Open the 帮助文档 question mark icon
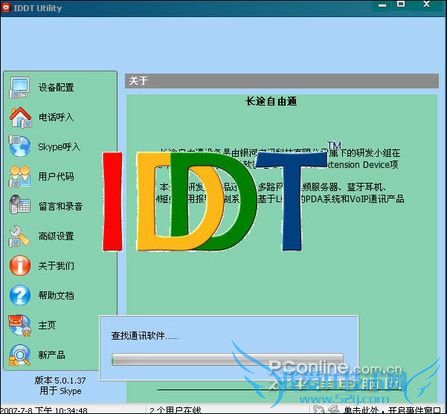 pyautogui.click(x=20, y=295)
